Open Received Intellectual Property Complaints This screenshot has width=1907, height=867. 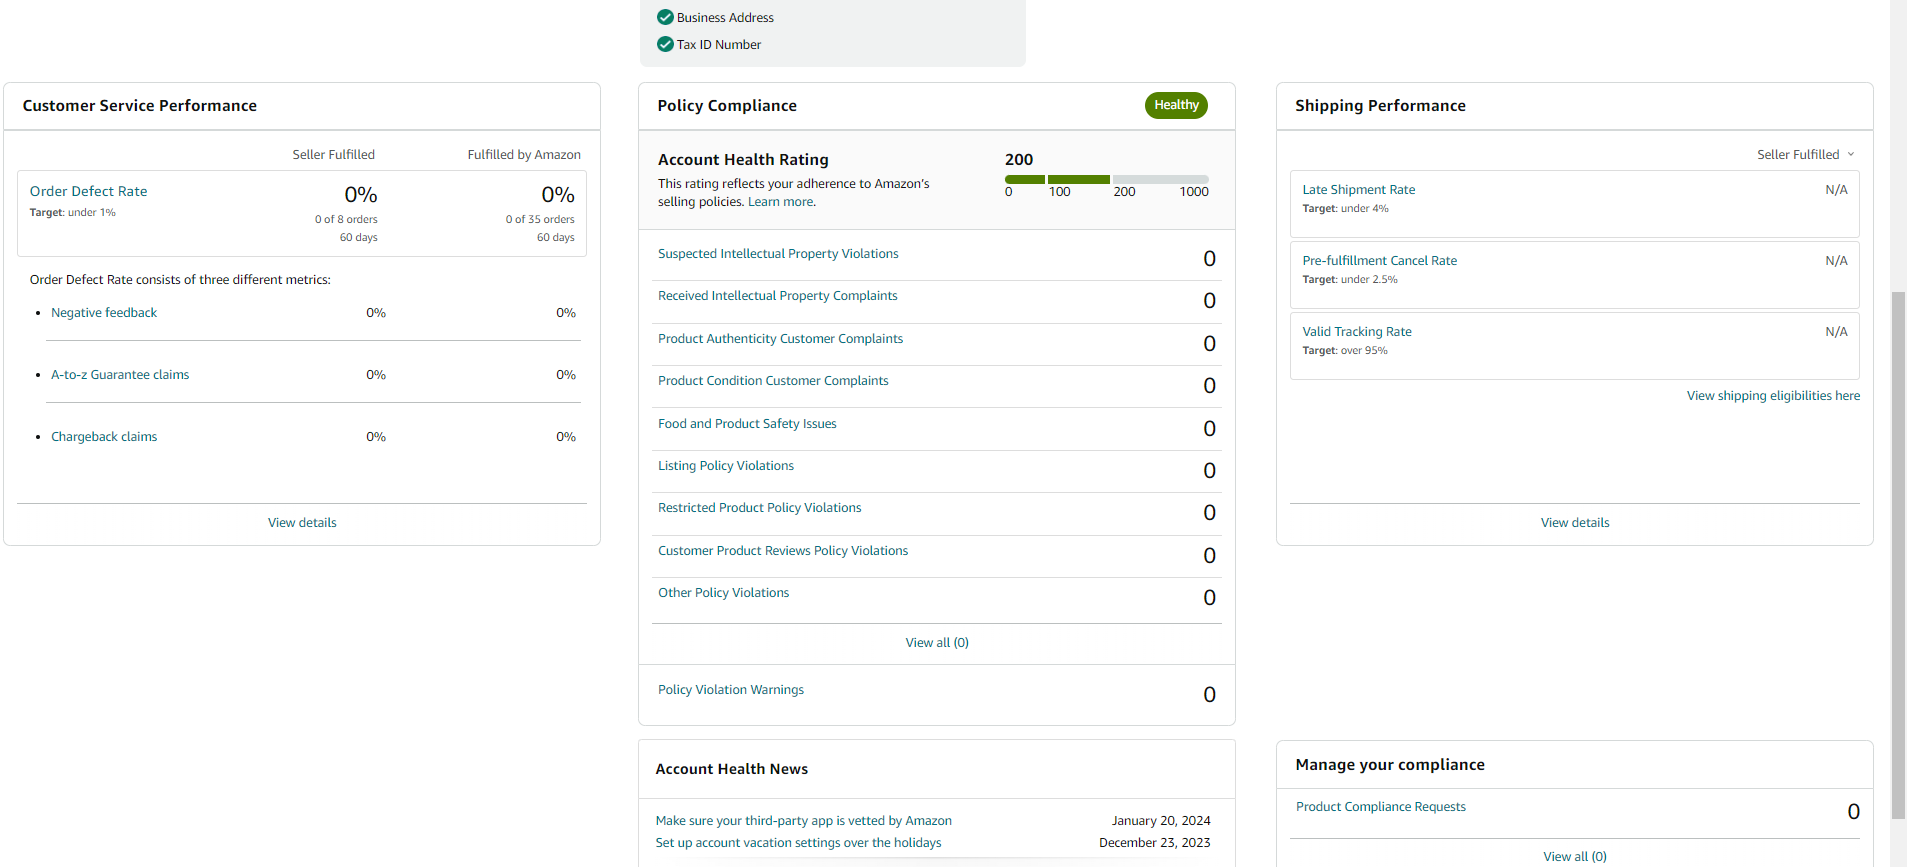click(x=777, y=296)
